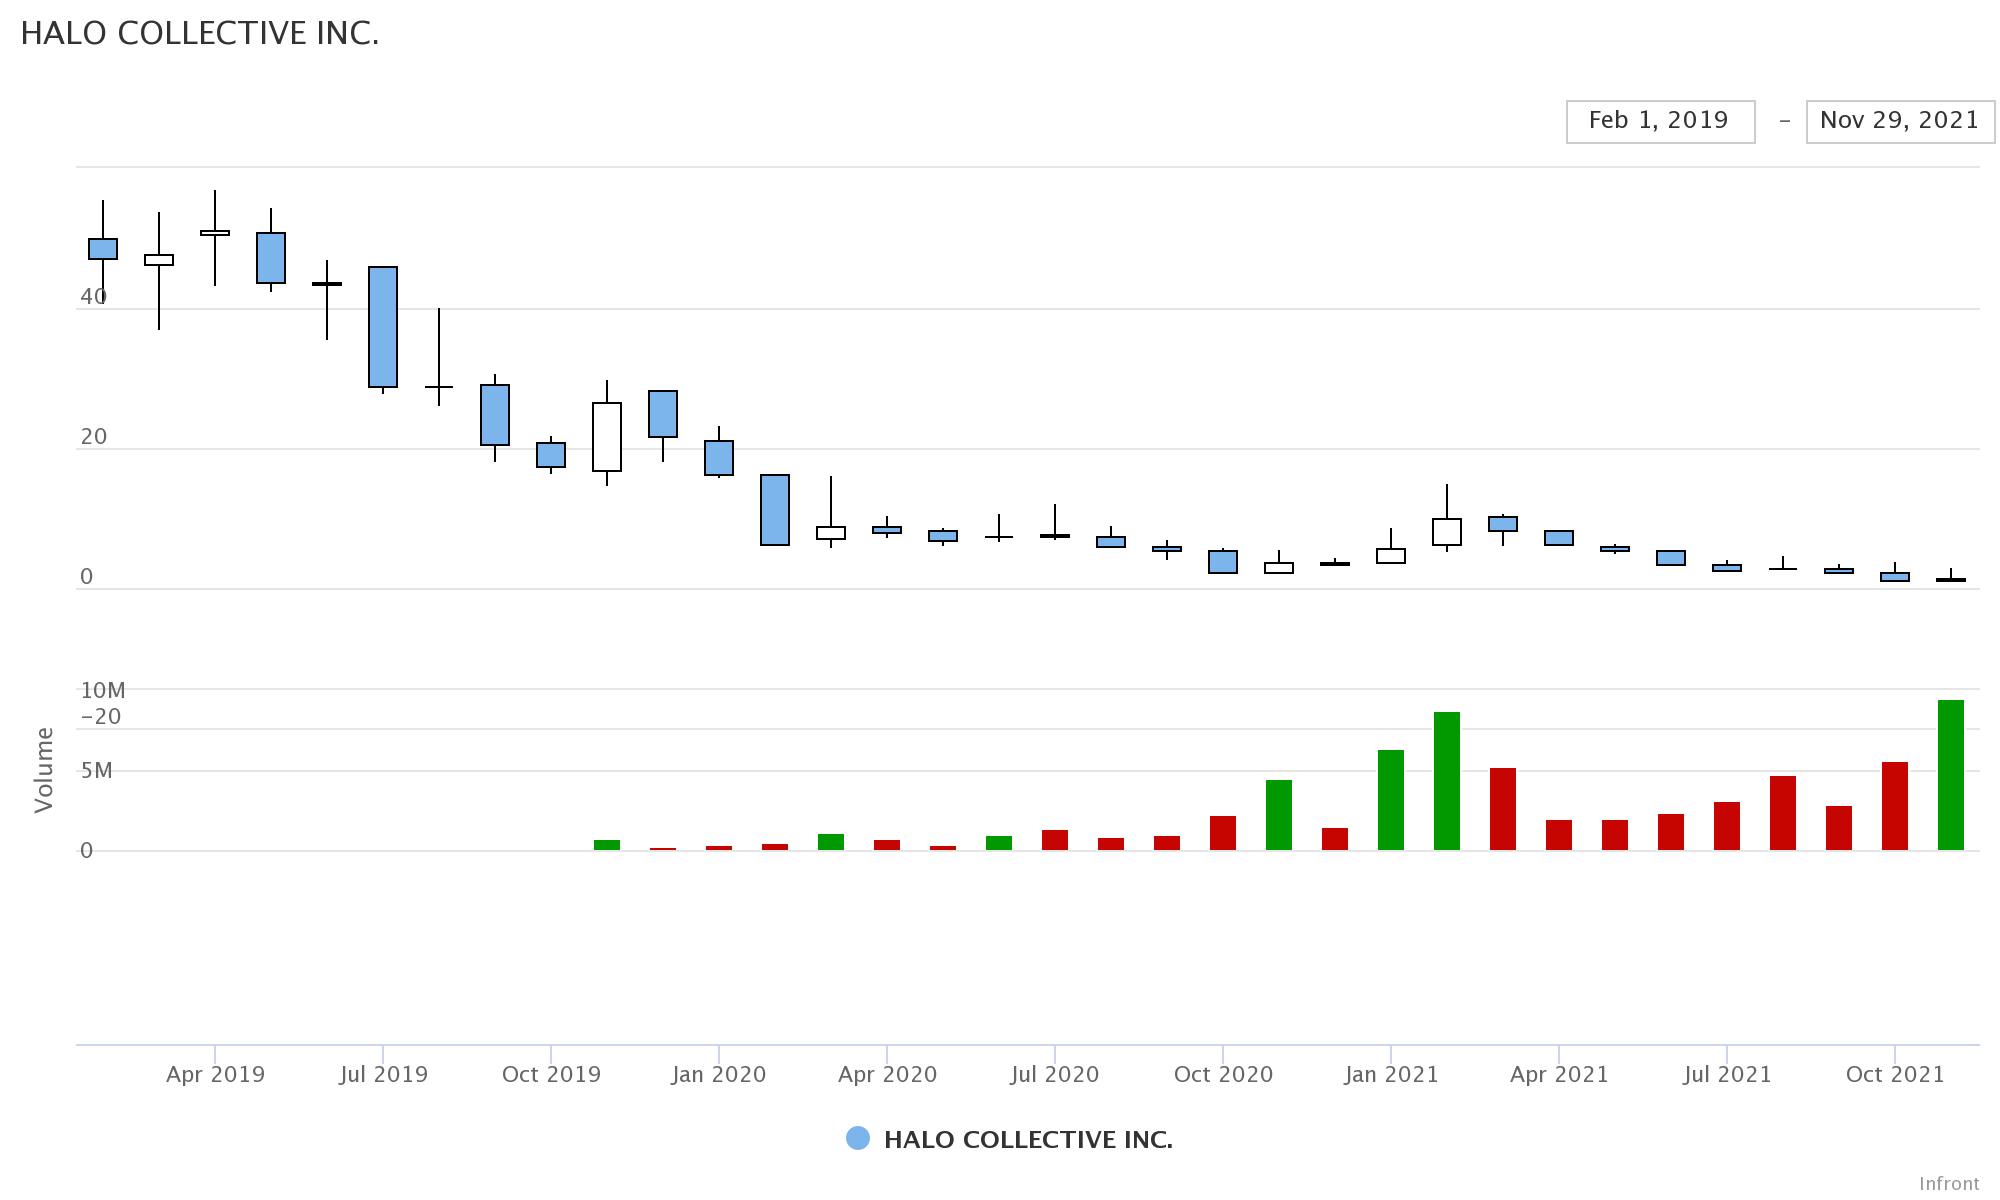Click the Oct 2021 x-axis label

pos(1895,1075)
